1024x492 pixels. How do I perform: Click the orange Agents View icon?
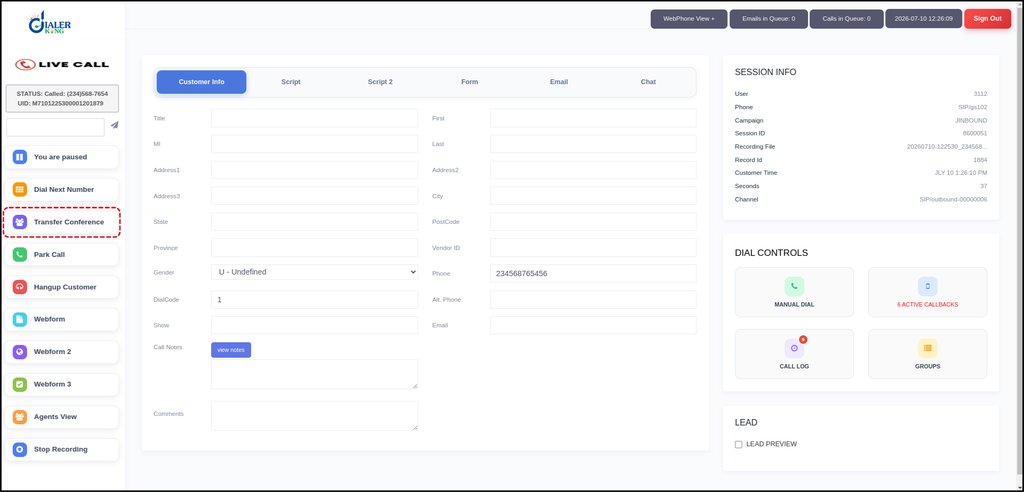coord(20,417)
